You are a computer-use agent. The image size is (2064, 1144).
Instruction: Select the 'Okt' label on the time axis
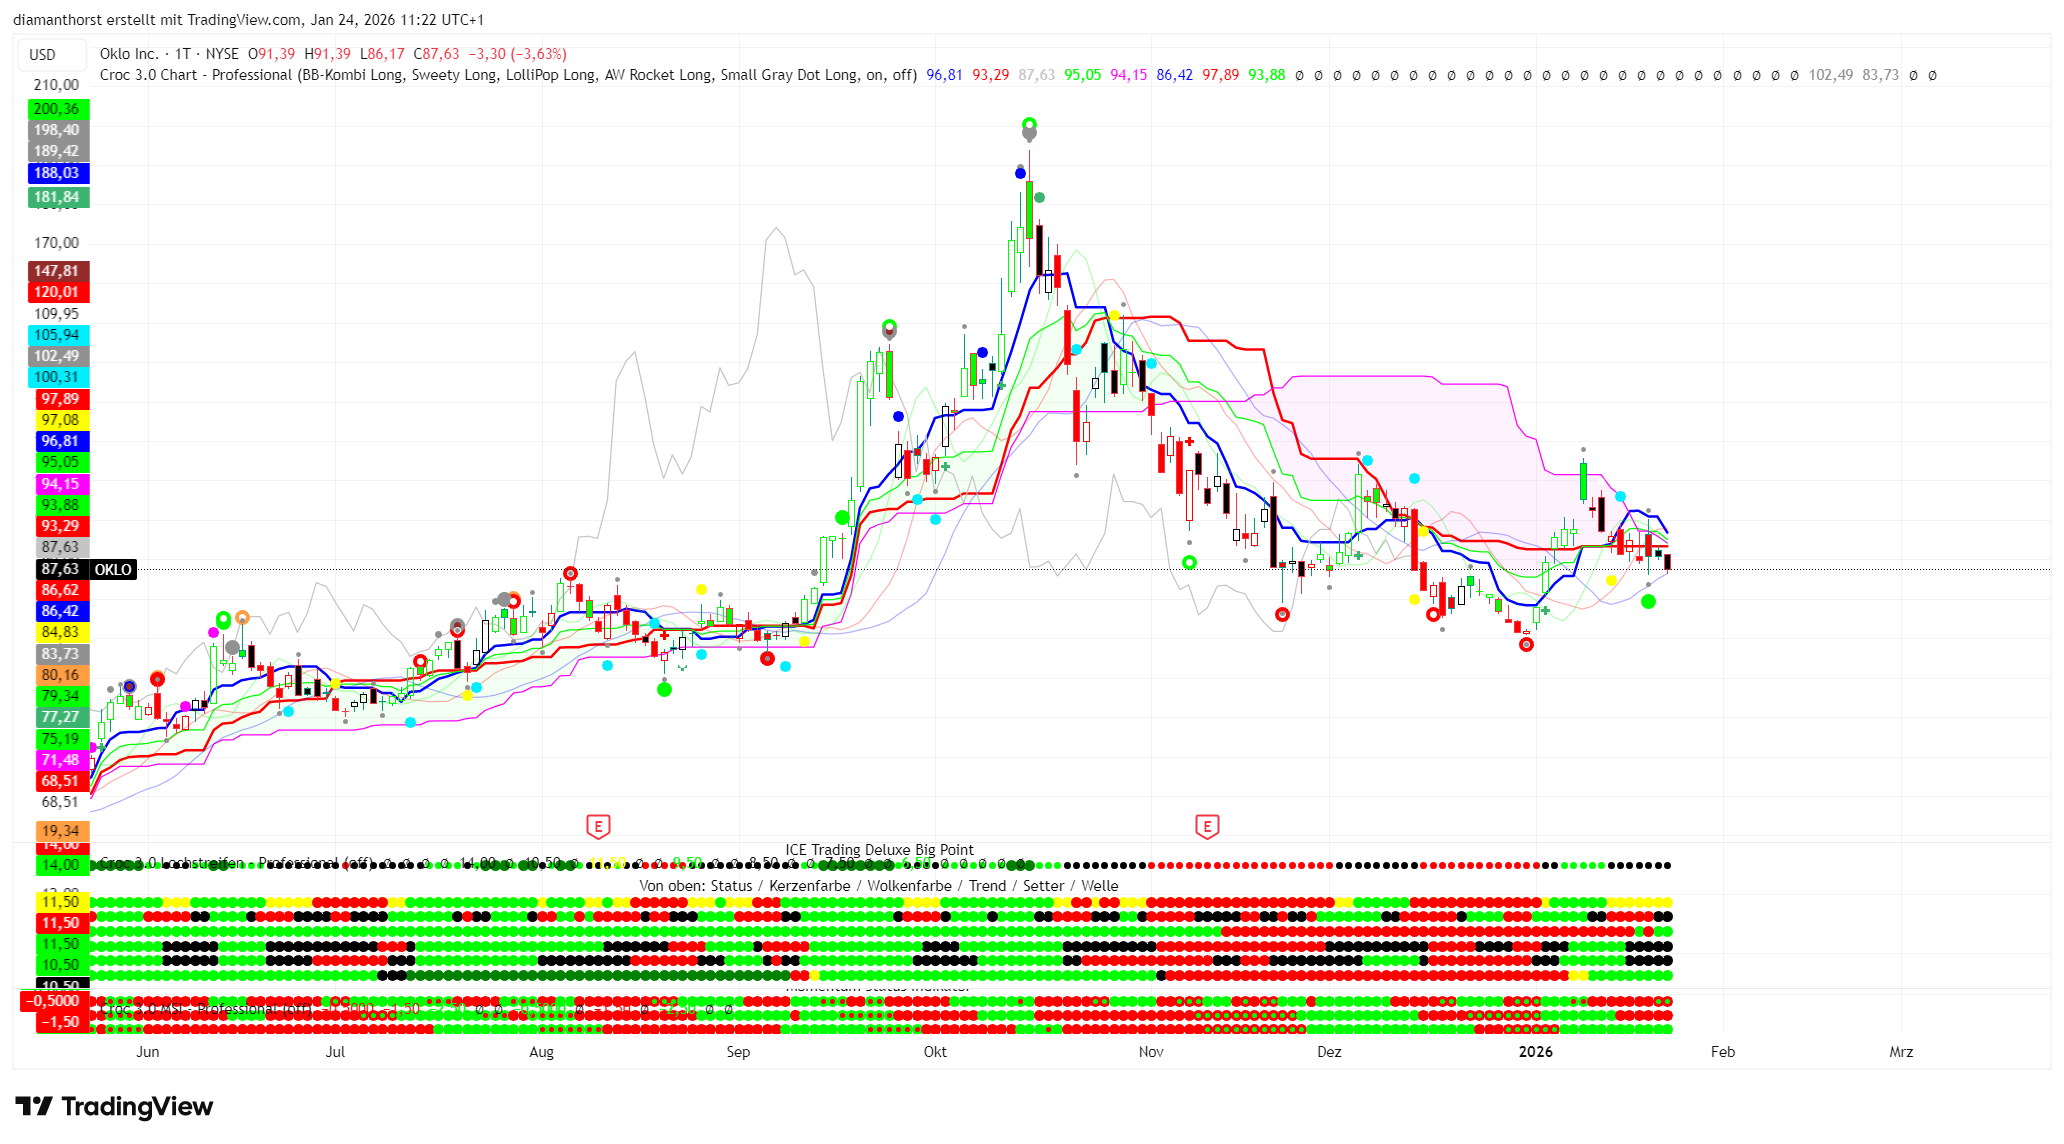click(935, 1051)
